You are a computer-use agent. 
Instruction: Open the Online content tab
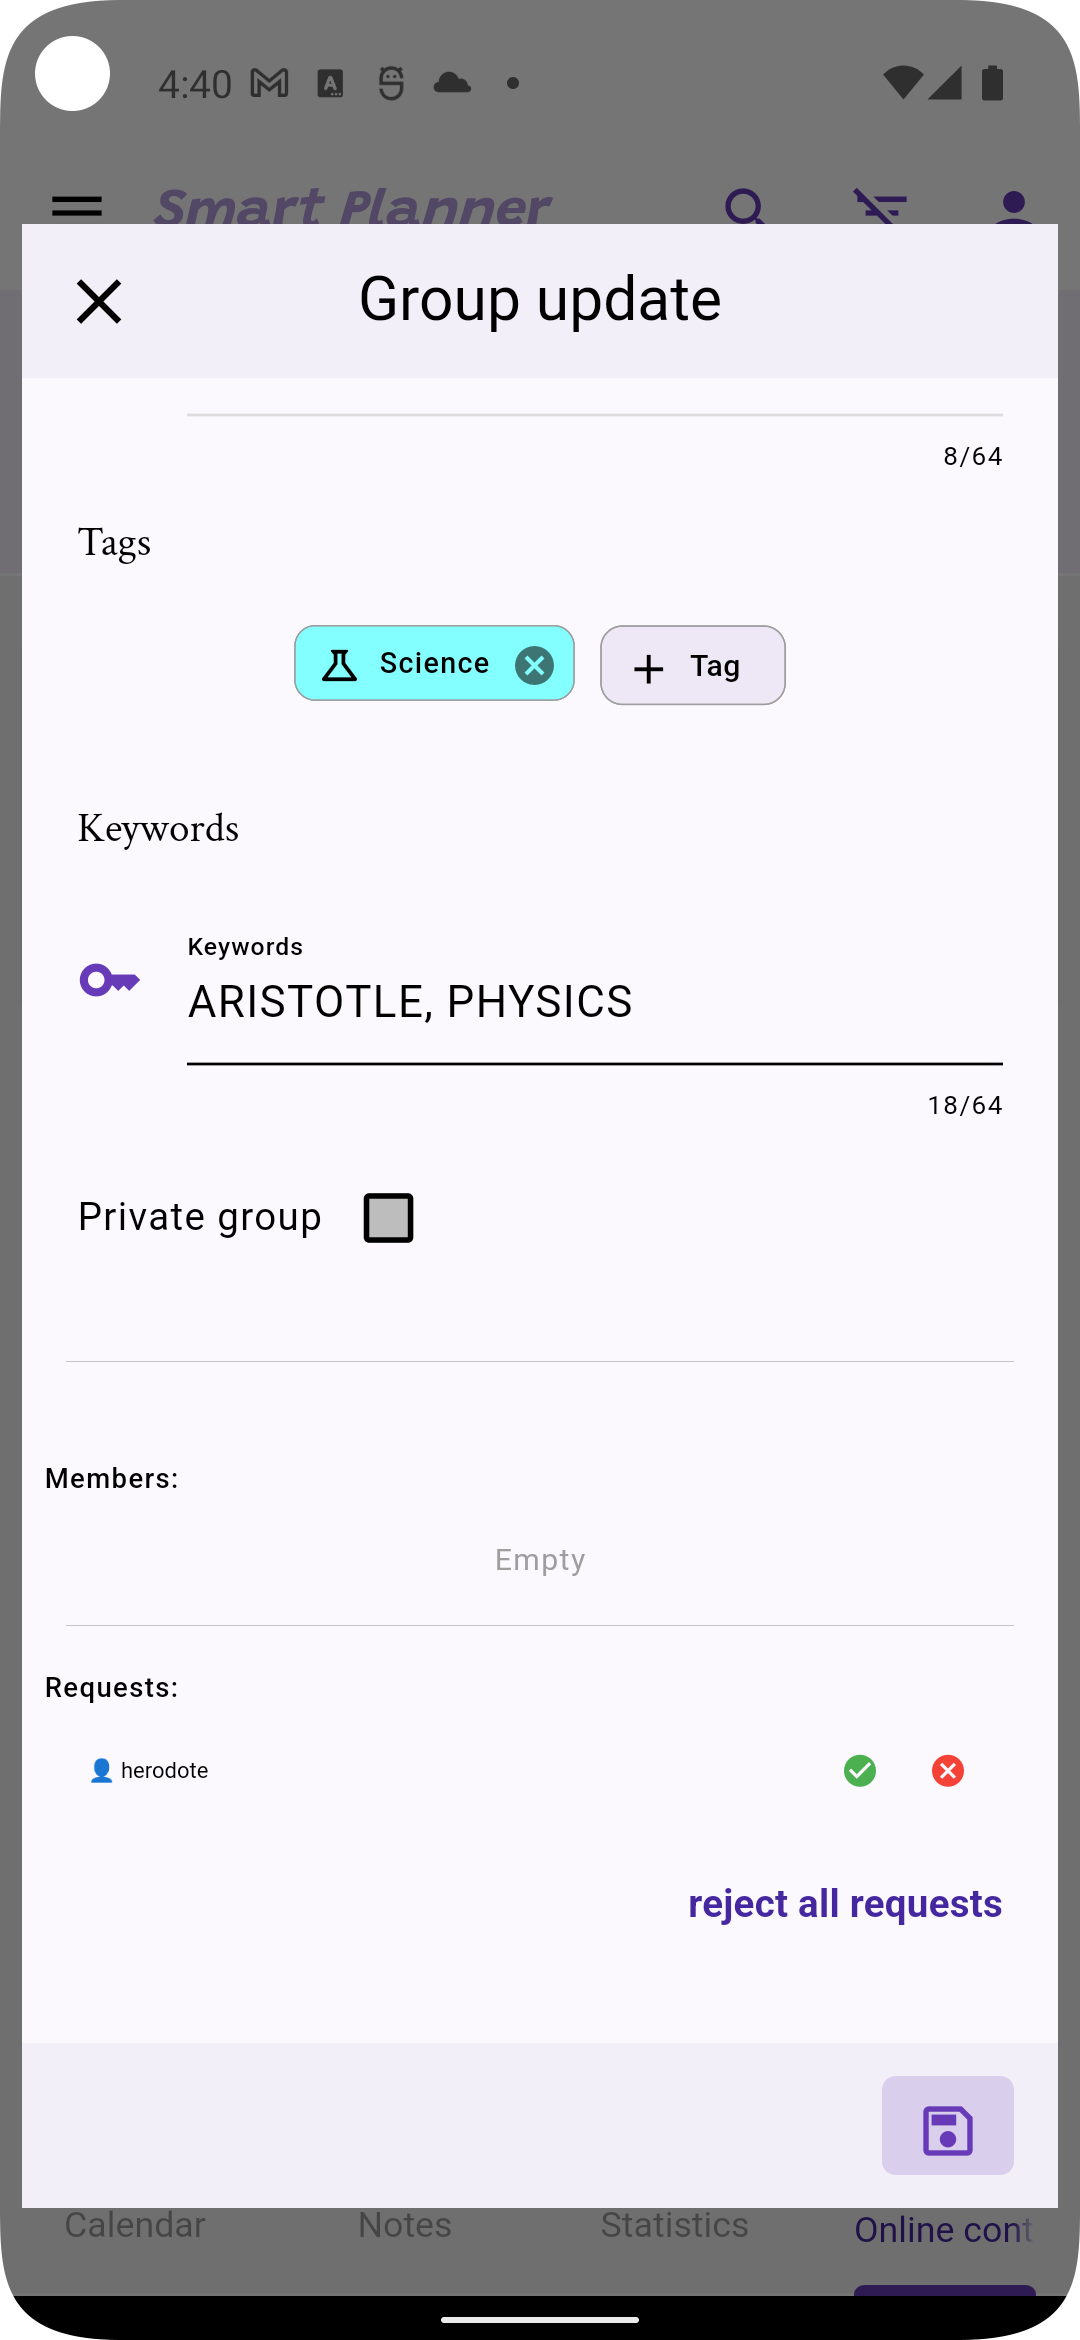[942, 2229]
